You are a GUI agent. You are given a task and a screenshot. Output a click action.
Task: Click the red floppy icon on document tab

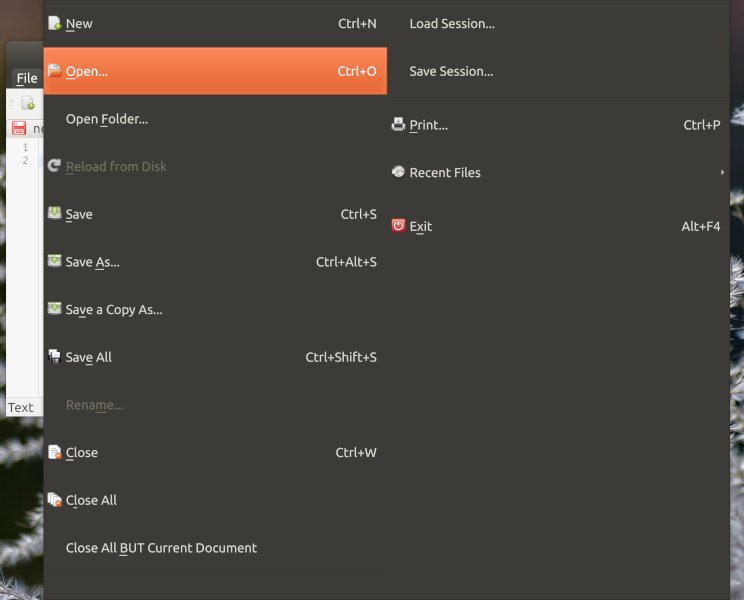click(x=19, y=128)
